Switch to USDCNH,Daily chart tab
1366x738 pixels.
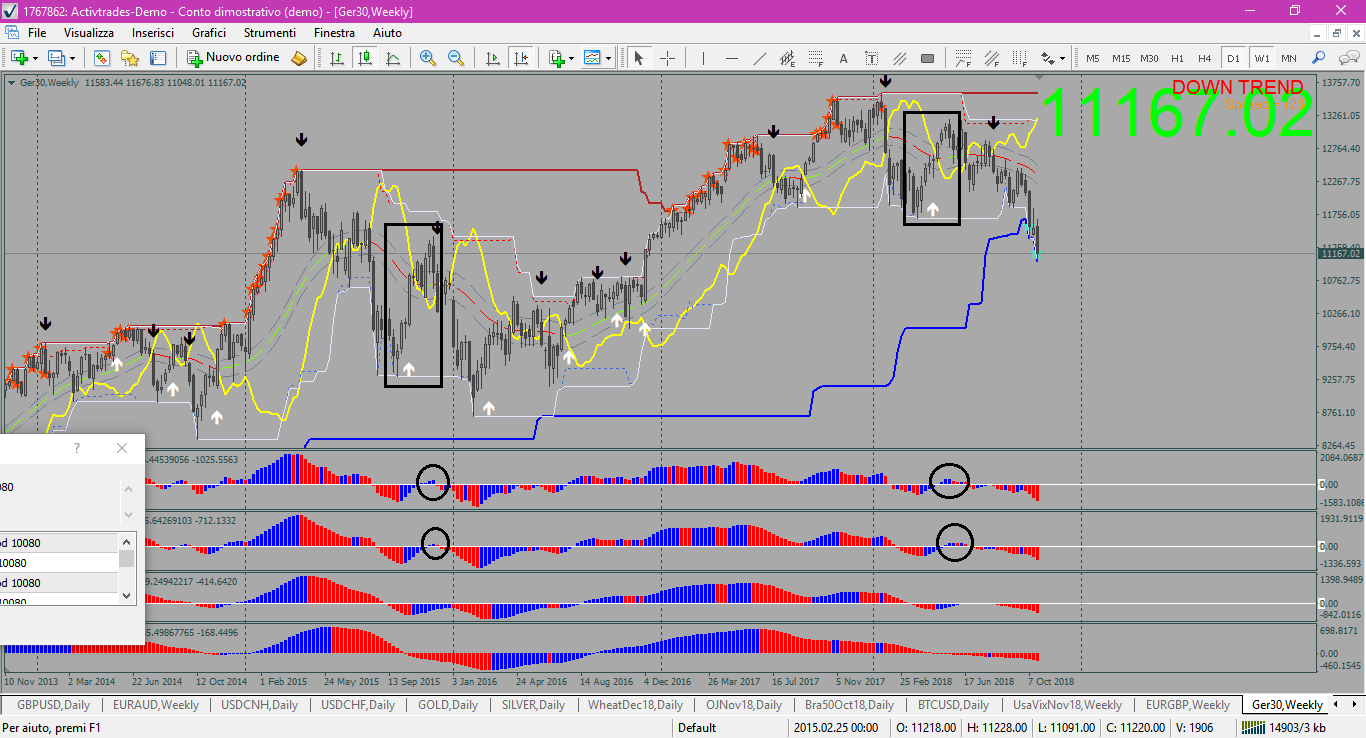click(261, 705)
